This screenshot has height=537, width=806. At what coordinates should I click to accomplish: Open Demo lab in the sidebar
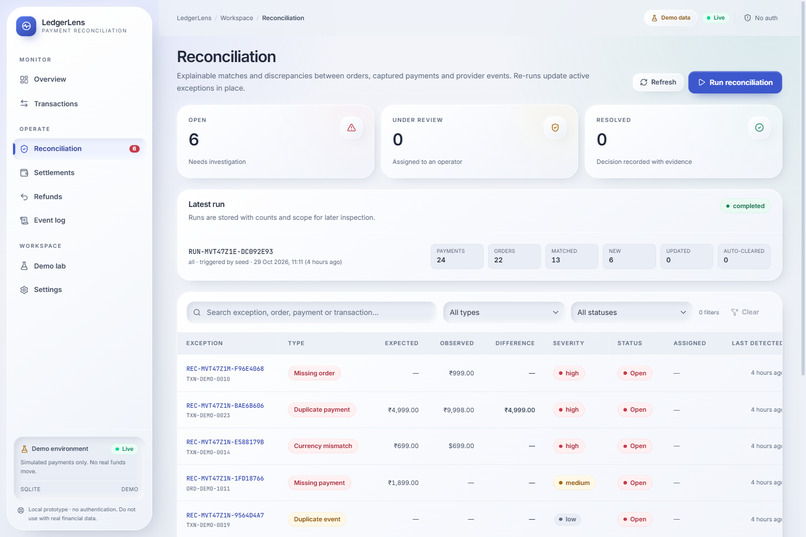79,266
